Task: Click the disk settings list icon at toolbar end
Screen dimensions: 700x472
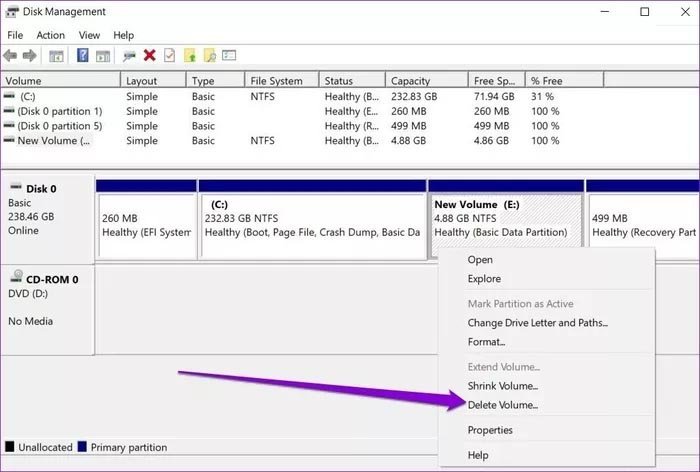Action: 229,55
